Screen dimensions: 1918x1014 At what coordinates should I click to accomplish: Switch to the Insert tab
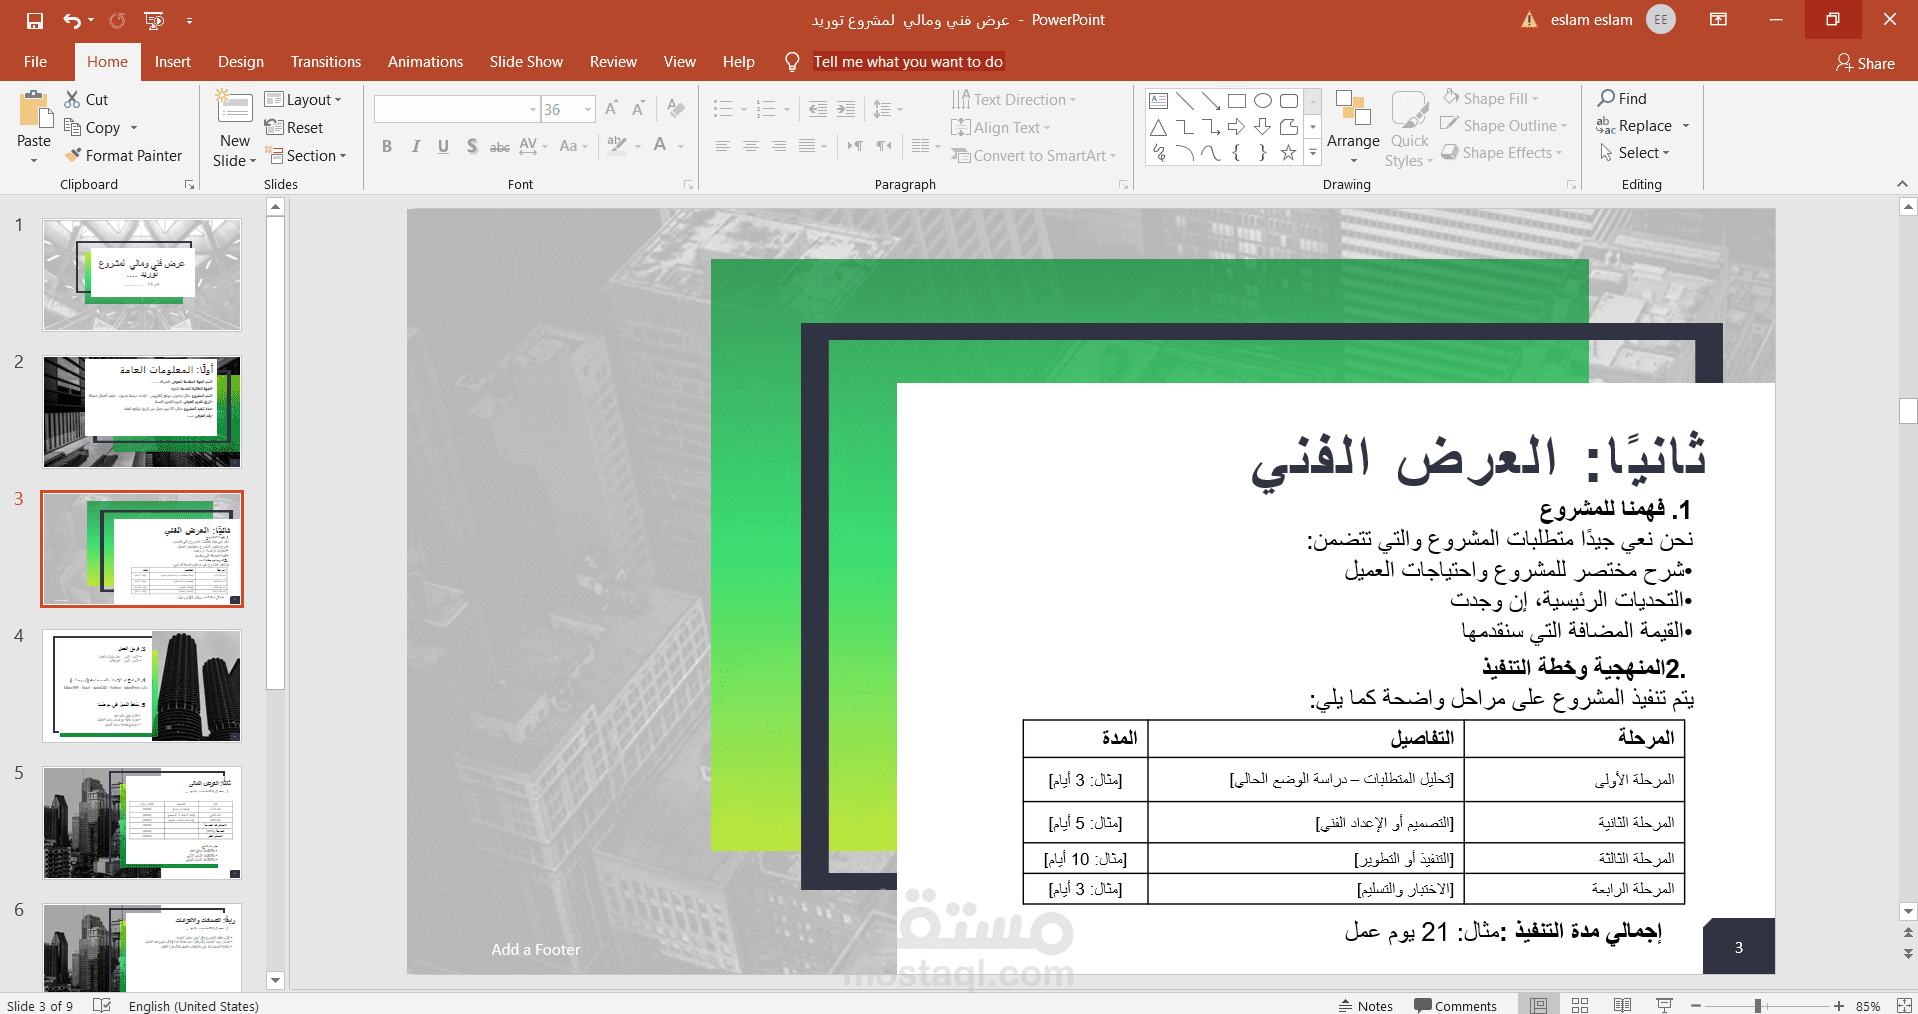173,61
